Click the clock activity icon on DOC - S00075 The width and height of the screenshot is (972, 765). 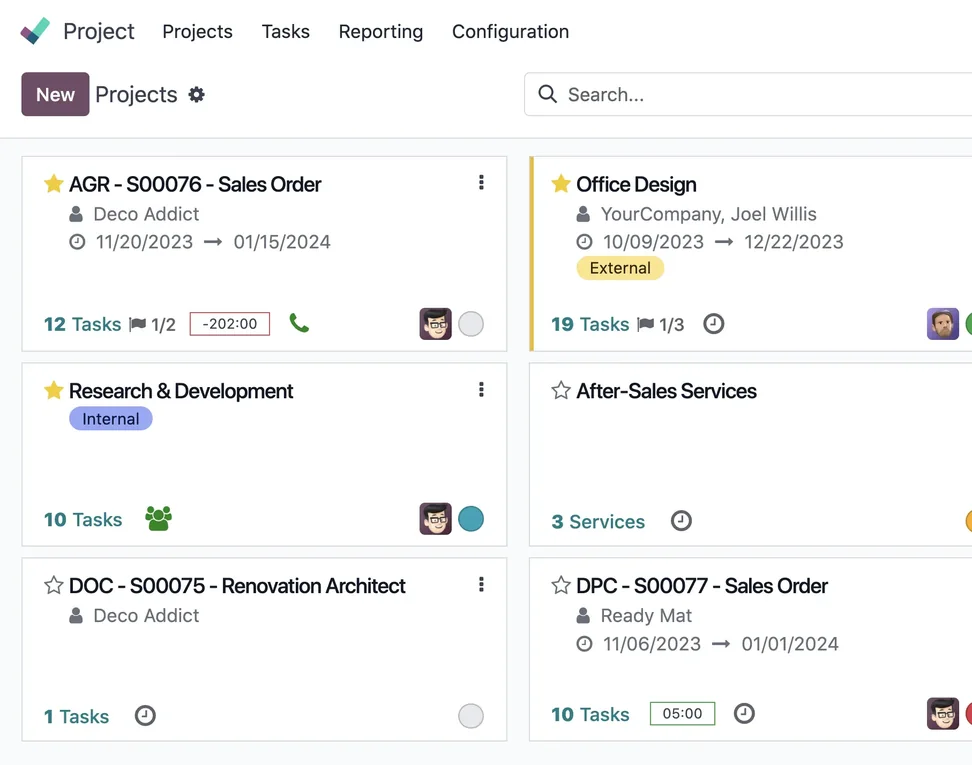pos(145,715)
